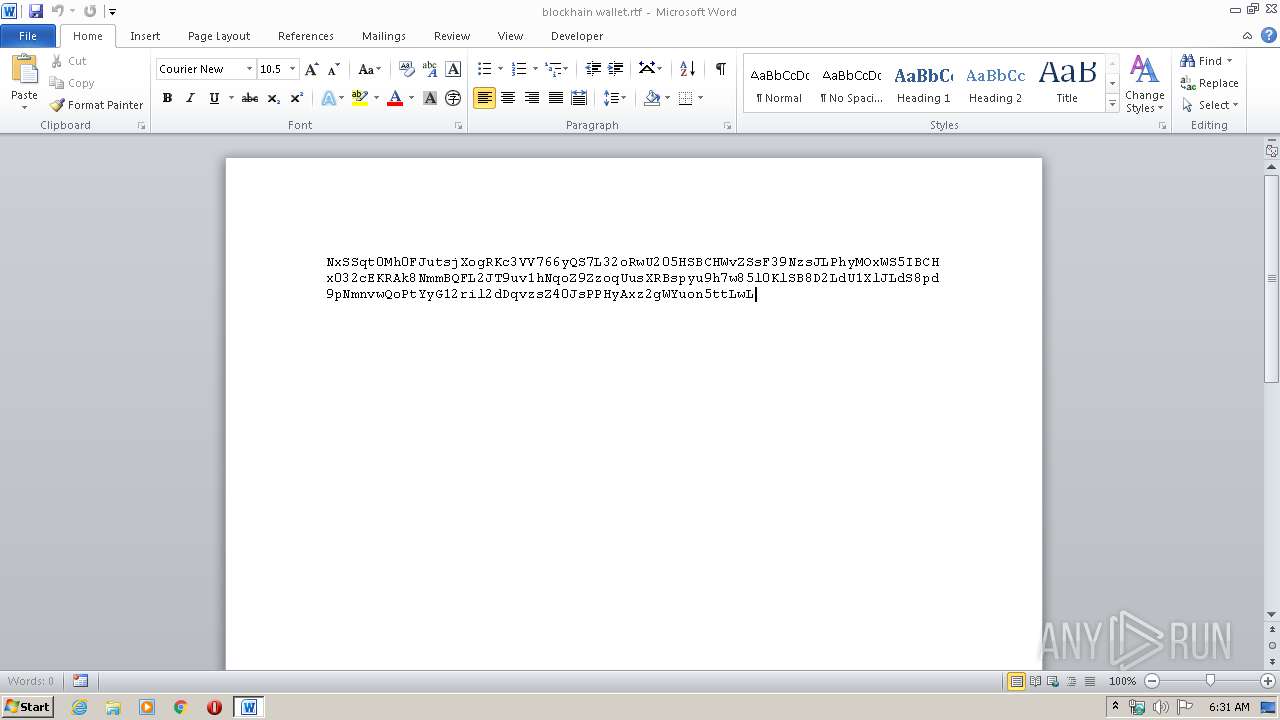Open Internet Explorer from the taskbar
Image resolution: width=1280 pixels, height=720 pixels.
[x=79, y=707]
